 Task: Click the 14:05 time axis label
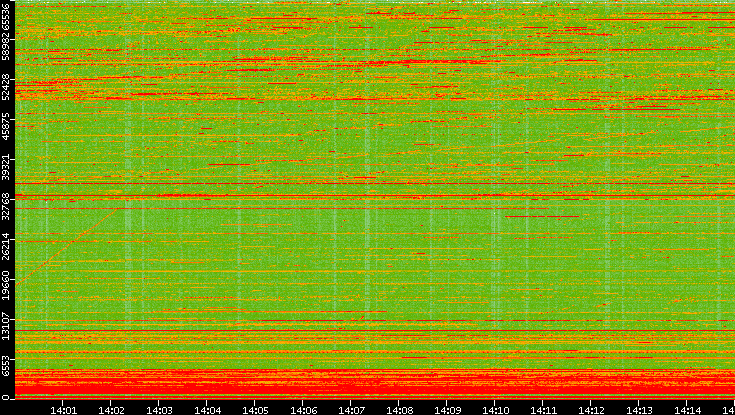pos(255,410)
